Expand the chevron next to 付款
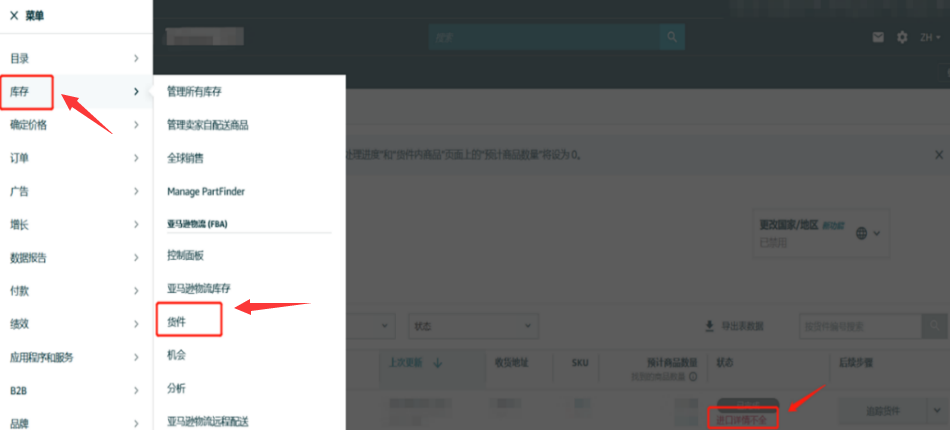The image size is (950, 431). coord(136,291)
